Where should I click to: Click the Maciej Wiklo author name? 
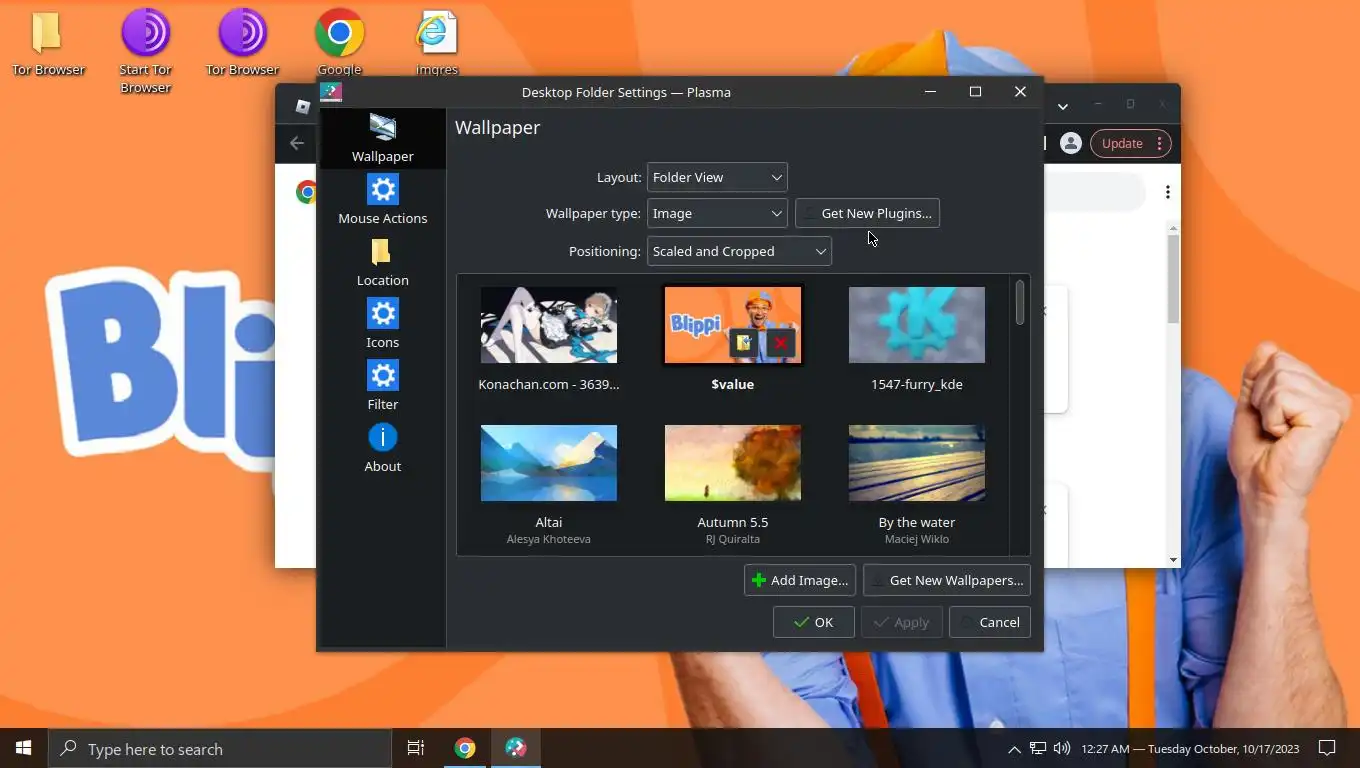[917, 539]
